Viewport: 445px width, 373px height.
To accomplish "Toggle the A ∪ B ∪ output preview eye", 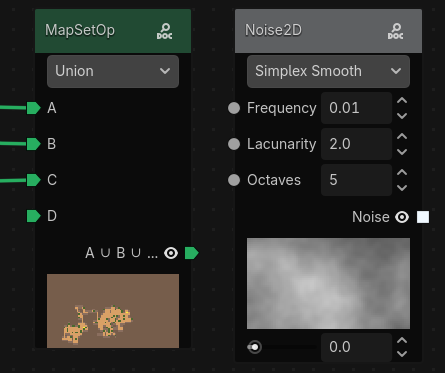I will click(x=171, y=253).
